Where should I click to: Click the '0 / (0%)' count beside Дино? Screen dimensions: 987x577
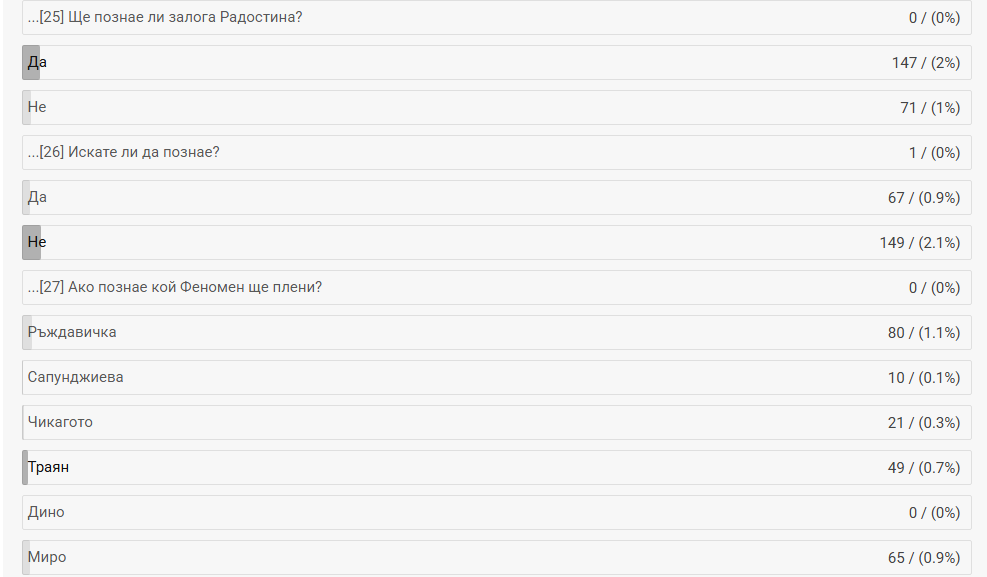pyautogui.click(x=934, y=512)
